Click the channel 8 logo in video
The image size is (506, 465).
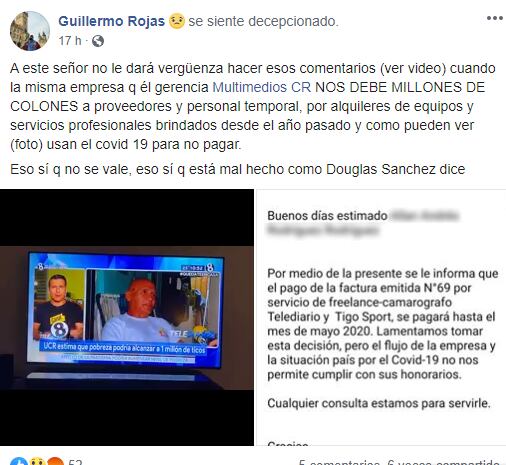210,267
